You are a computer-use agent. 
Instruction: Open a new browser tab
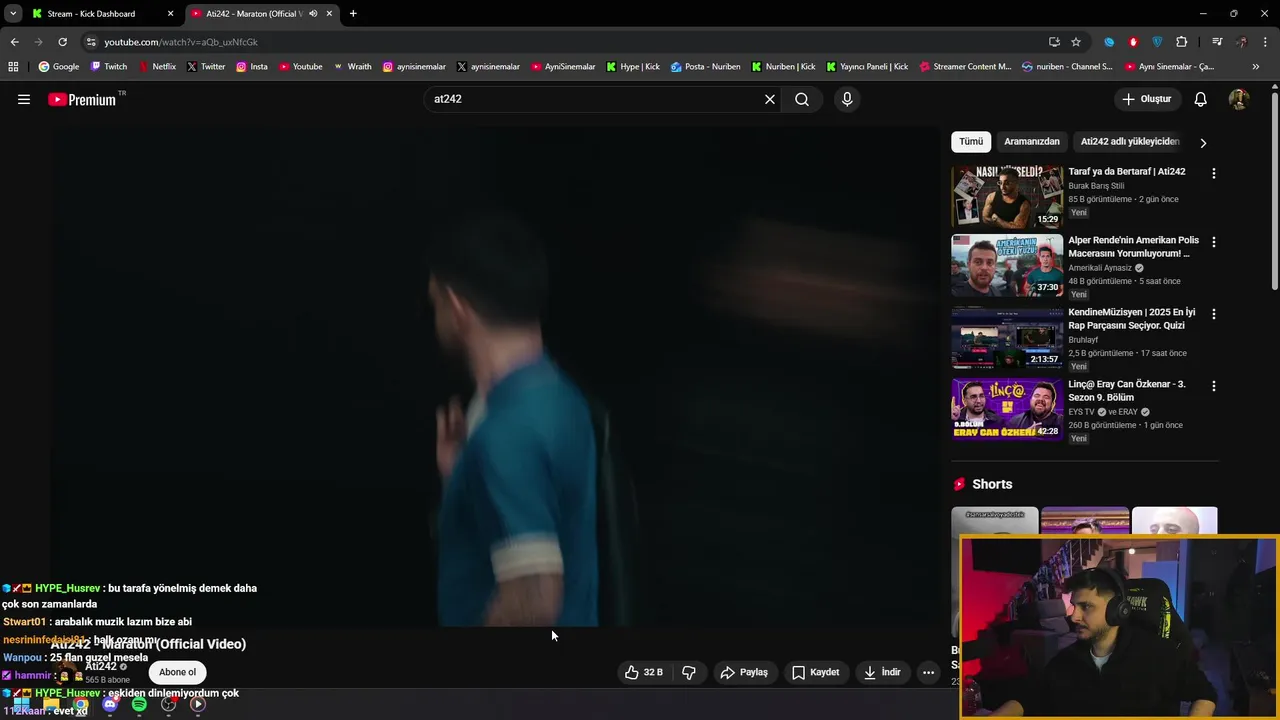pyautogui.click(x=353, y=14)
